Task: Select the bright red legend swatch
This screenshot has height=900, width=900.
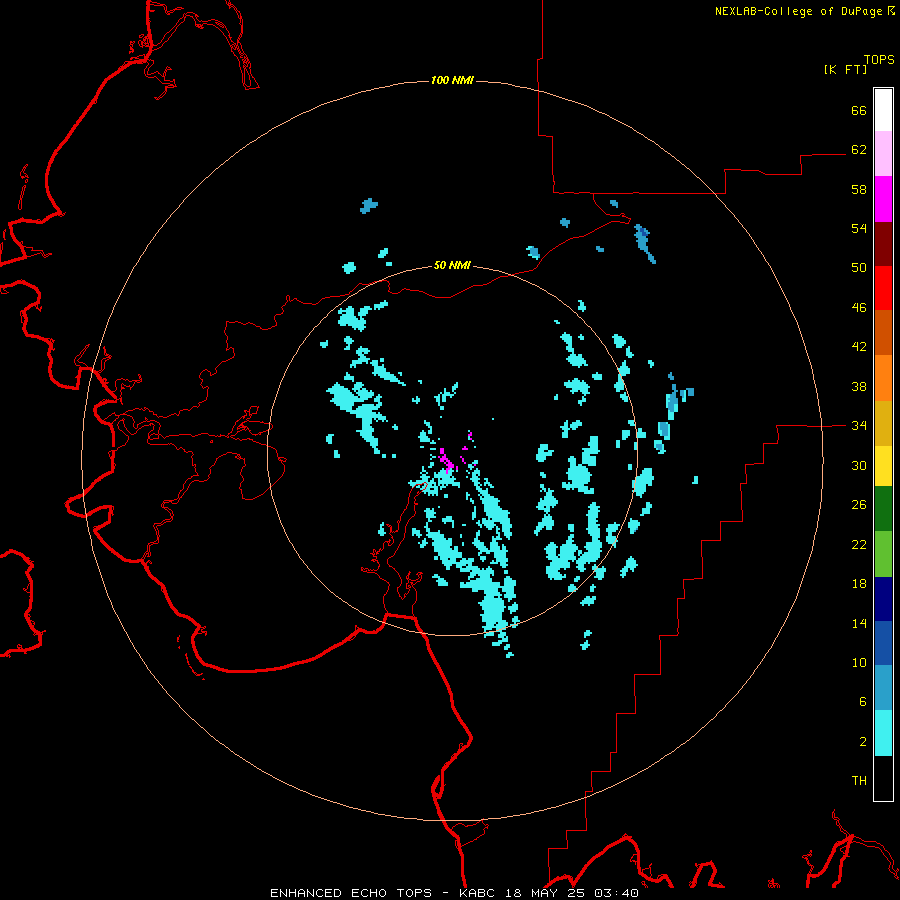Action: [x=883, y=288]
